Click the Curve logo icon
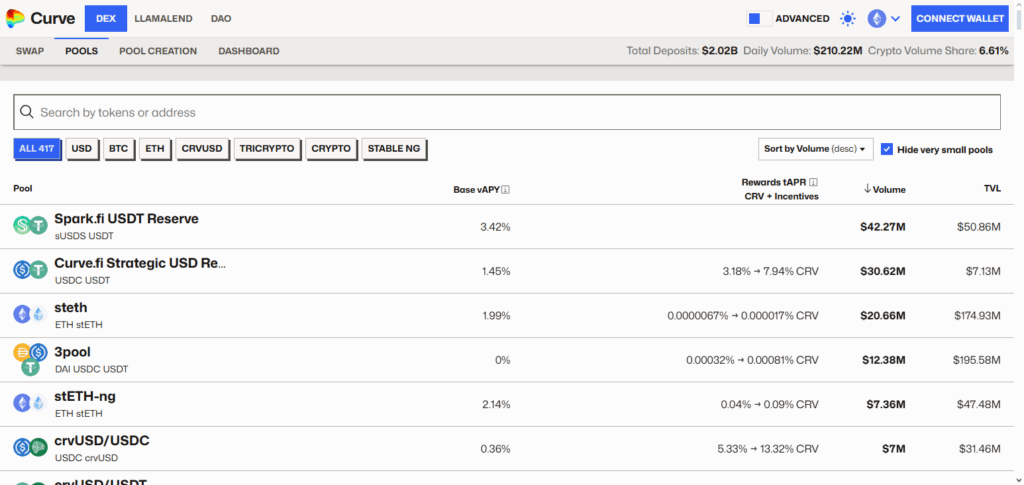 [15, 19]
